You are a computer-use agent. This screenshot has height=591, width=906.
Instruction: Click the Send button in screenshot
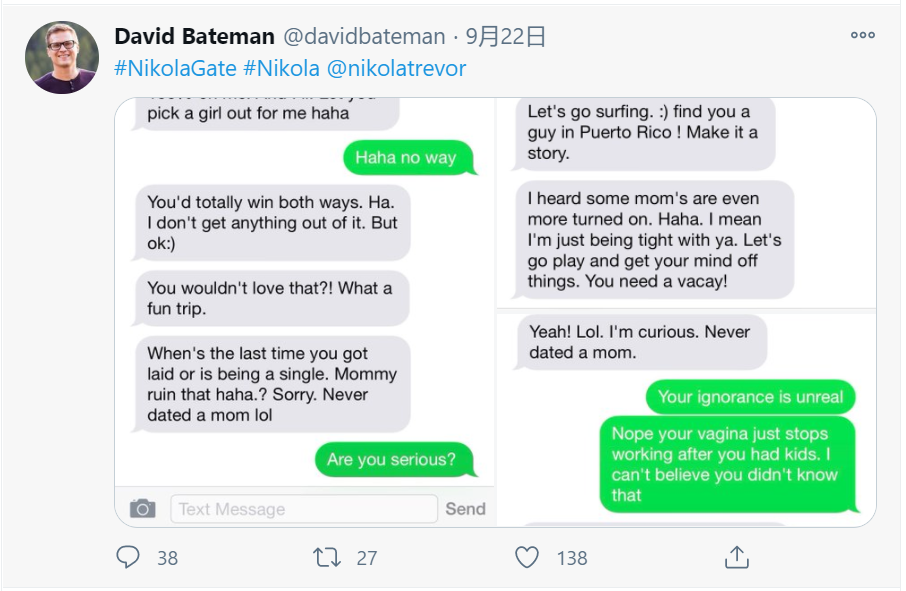pos(465,509)
